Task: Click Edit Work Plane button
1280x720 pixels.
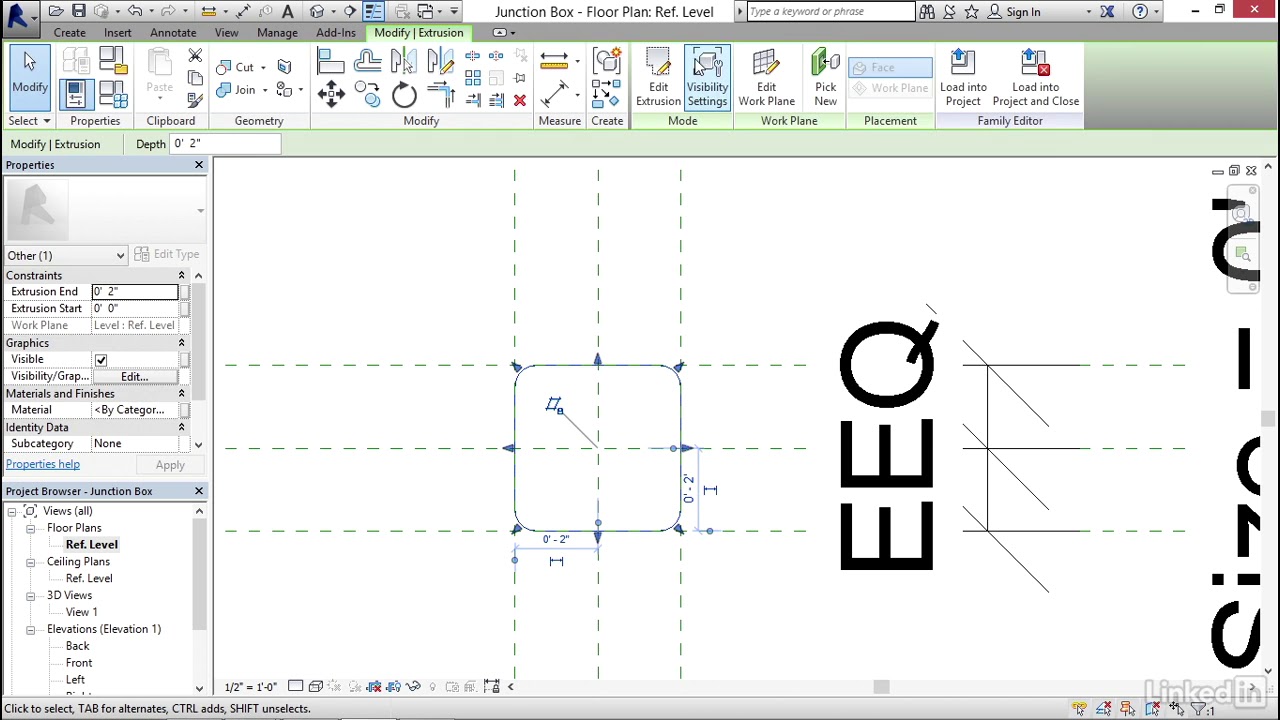Action: coord(766,78)
